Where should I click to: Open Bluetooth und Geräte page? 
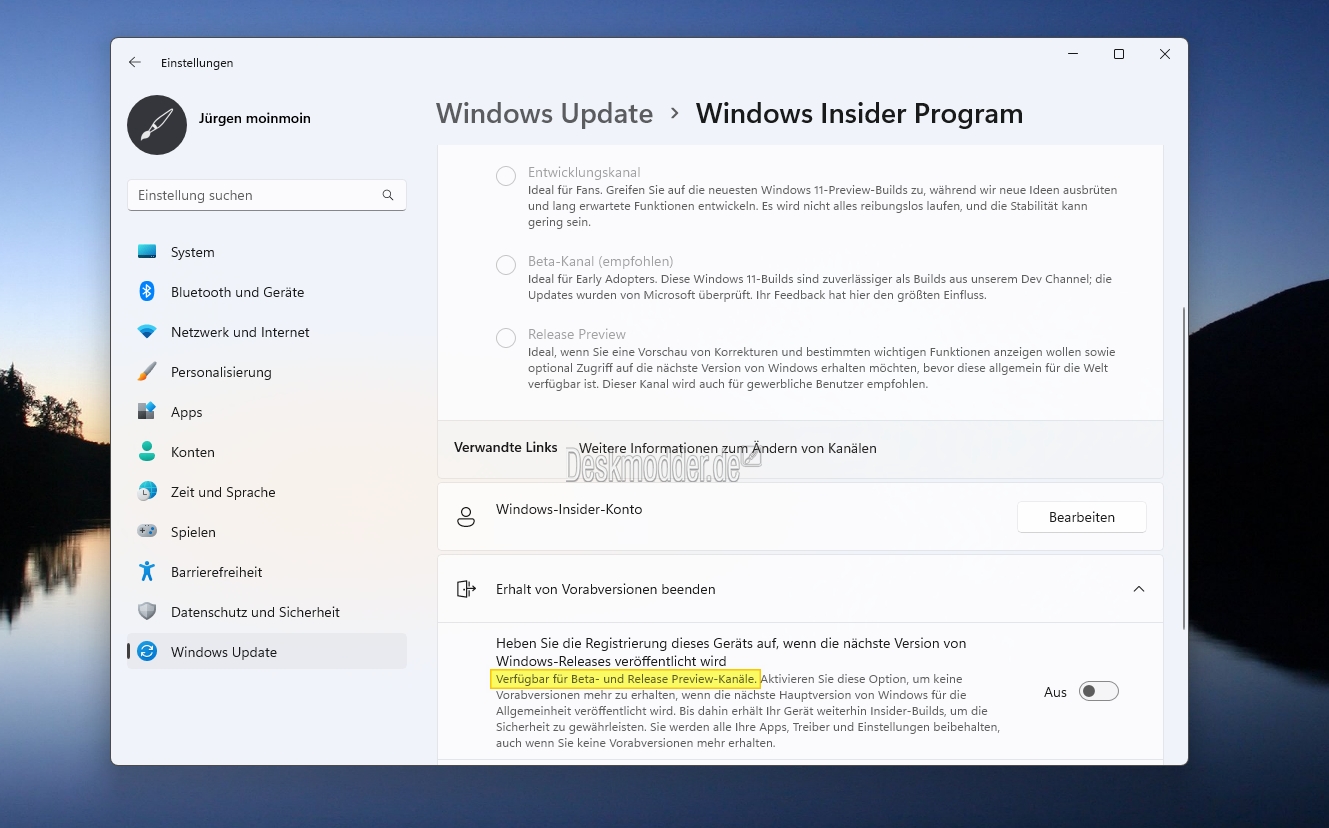tap(267, 292)
